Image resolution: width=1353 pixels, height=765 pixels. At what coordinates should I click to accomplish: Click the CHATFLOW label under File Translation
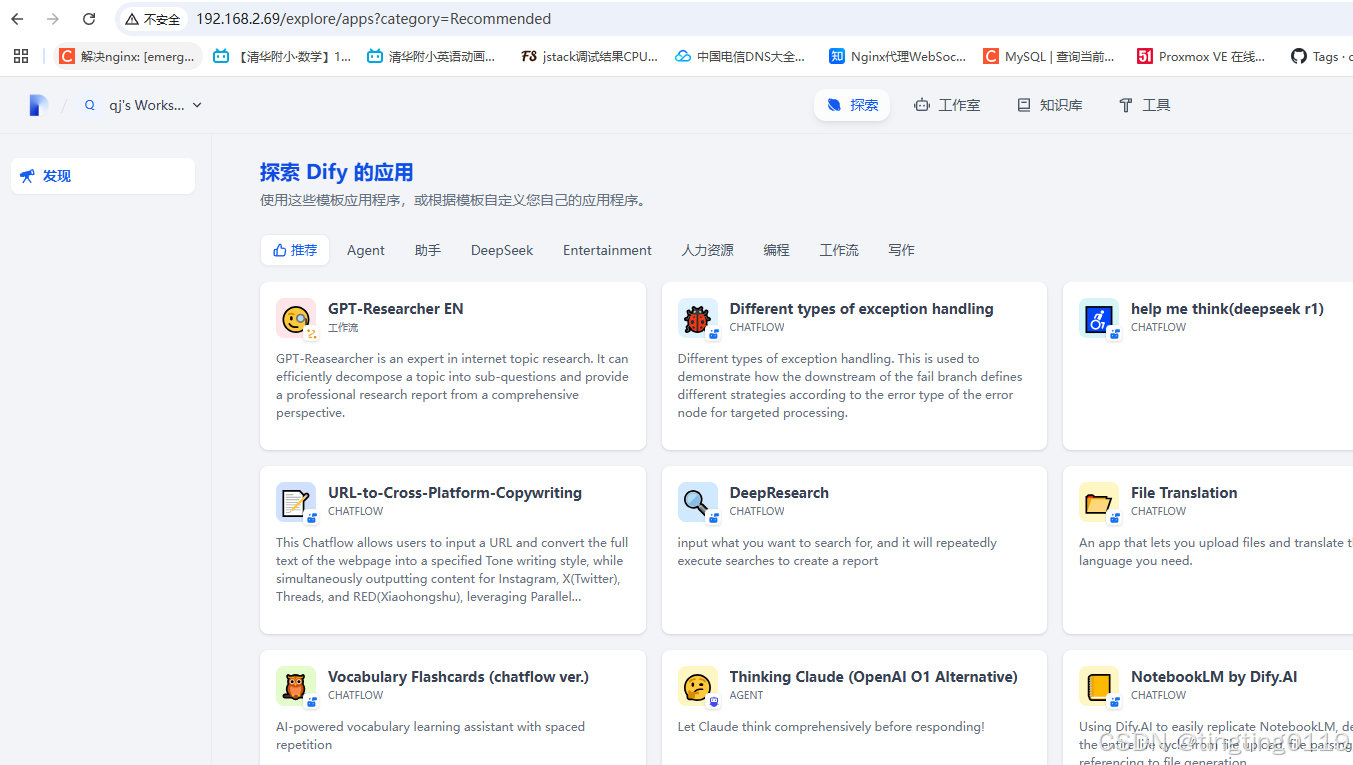1159,511
